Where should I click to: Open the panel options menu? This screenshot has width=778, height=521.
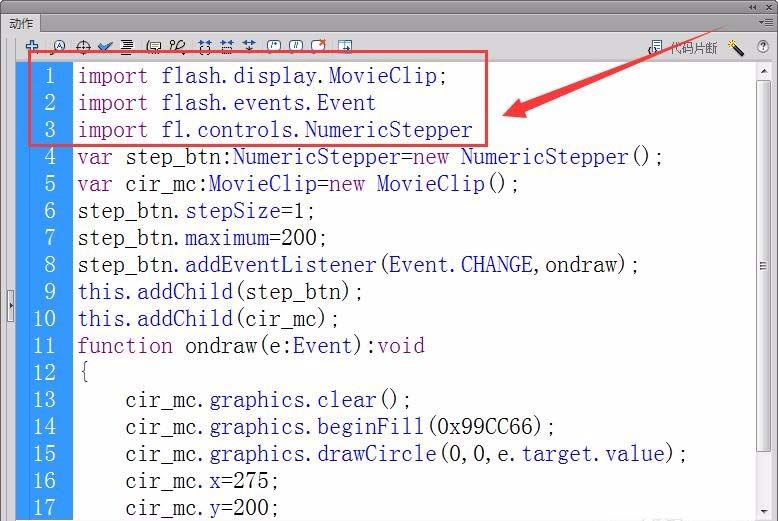point(765,22)
